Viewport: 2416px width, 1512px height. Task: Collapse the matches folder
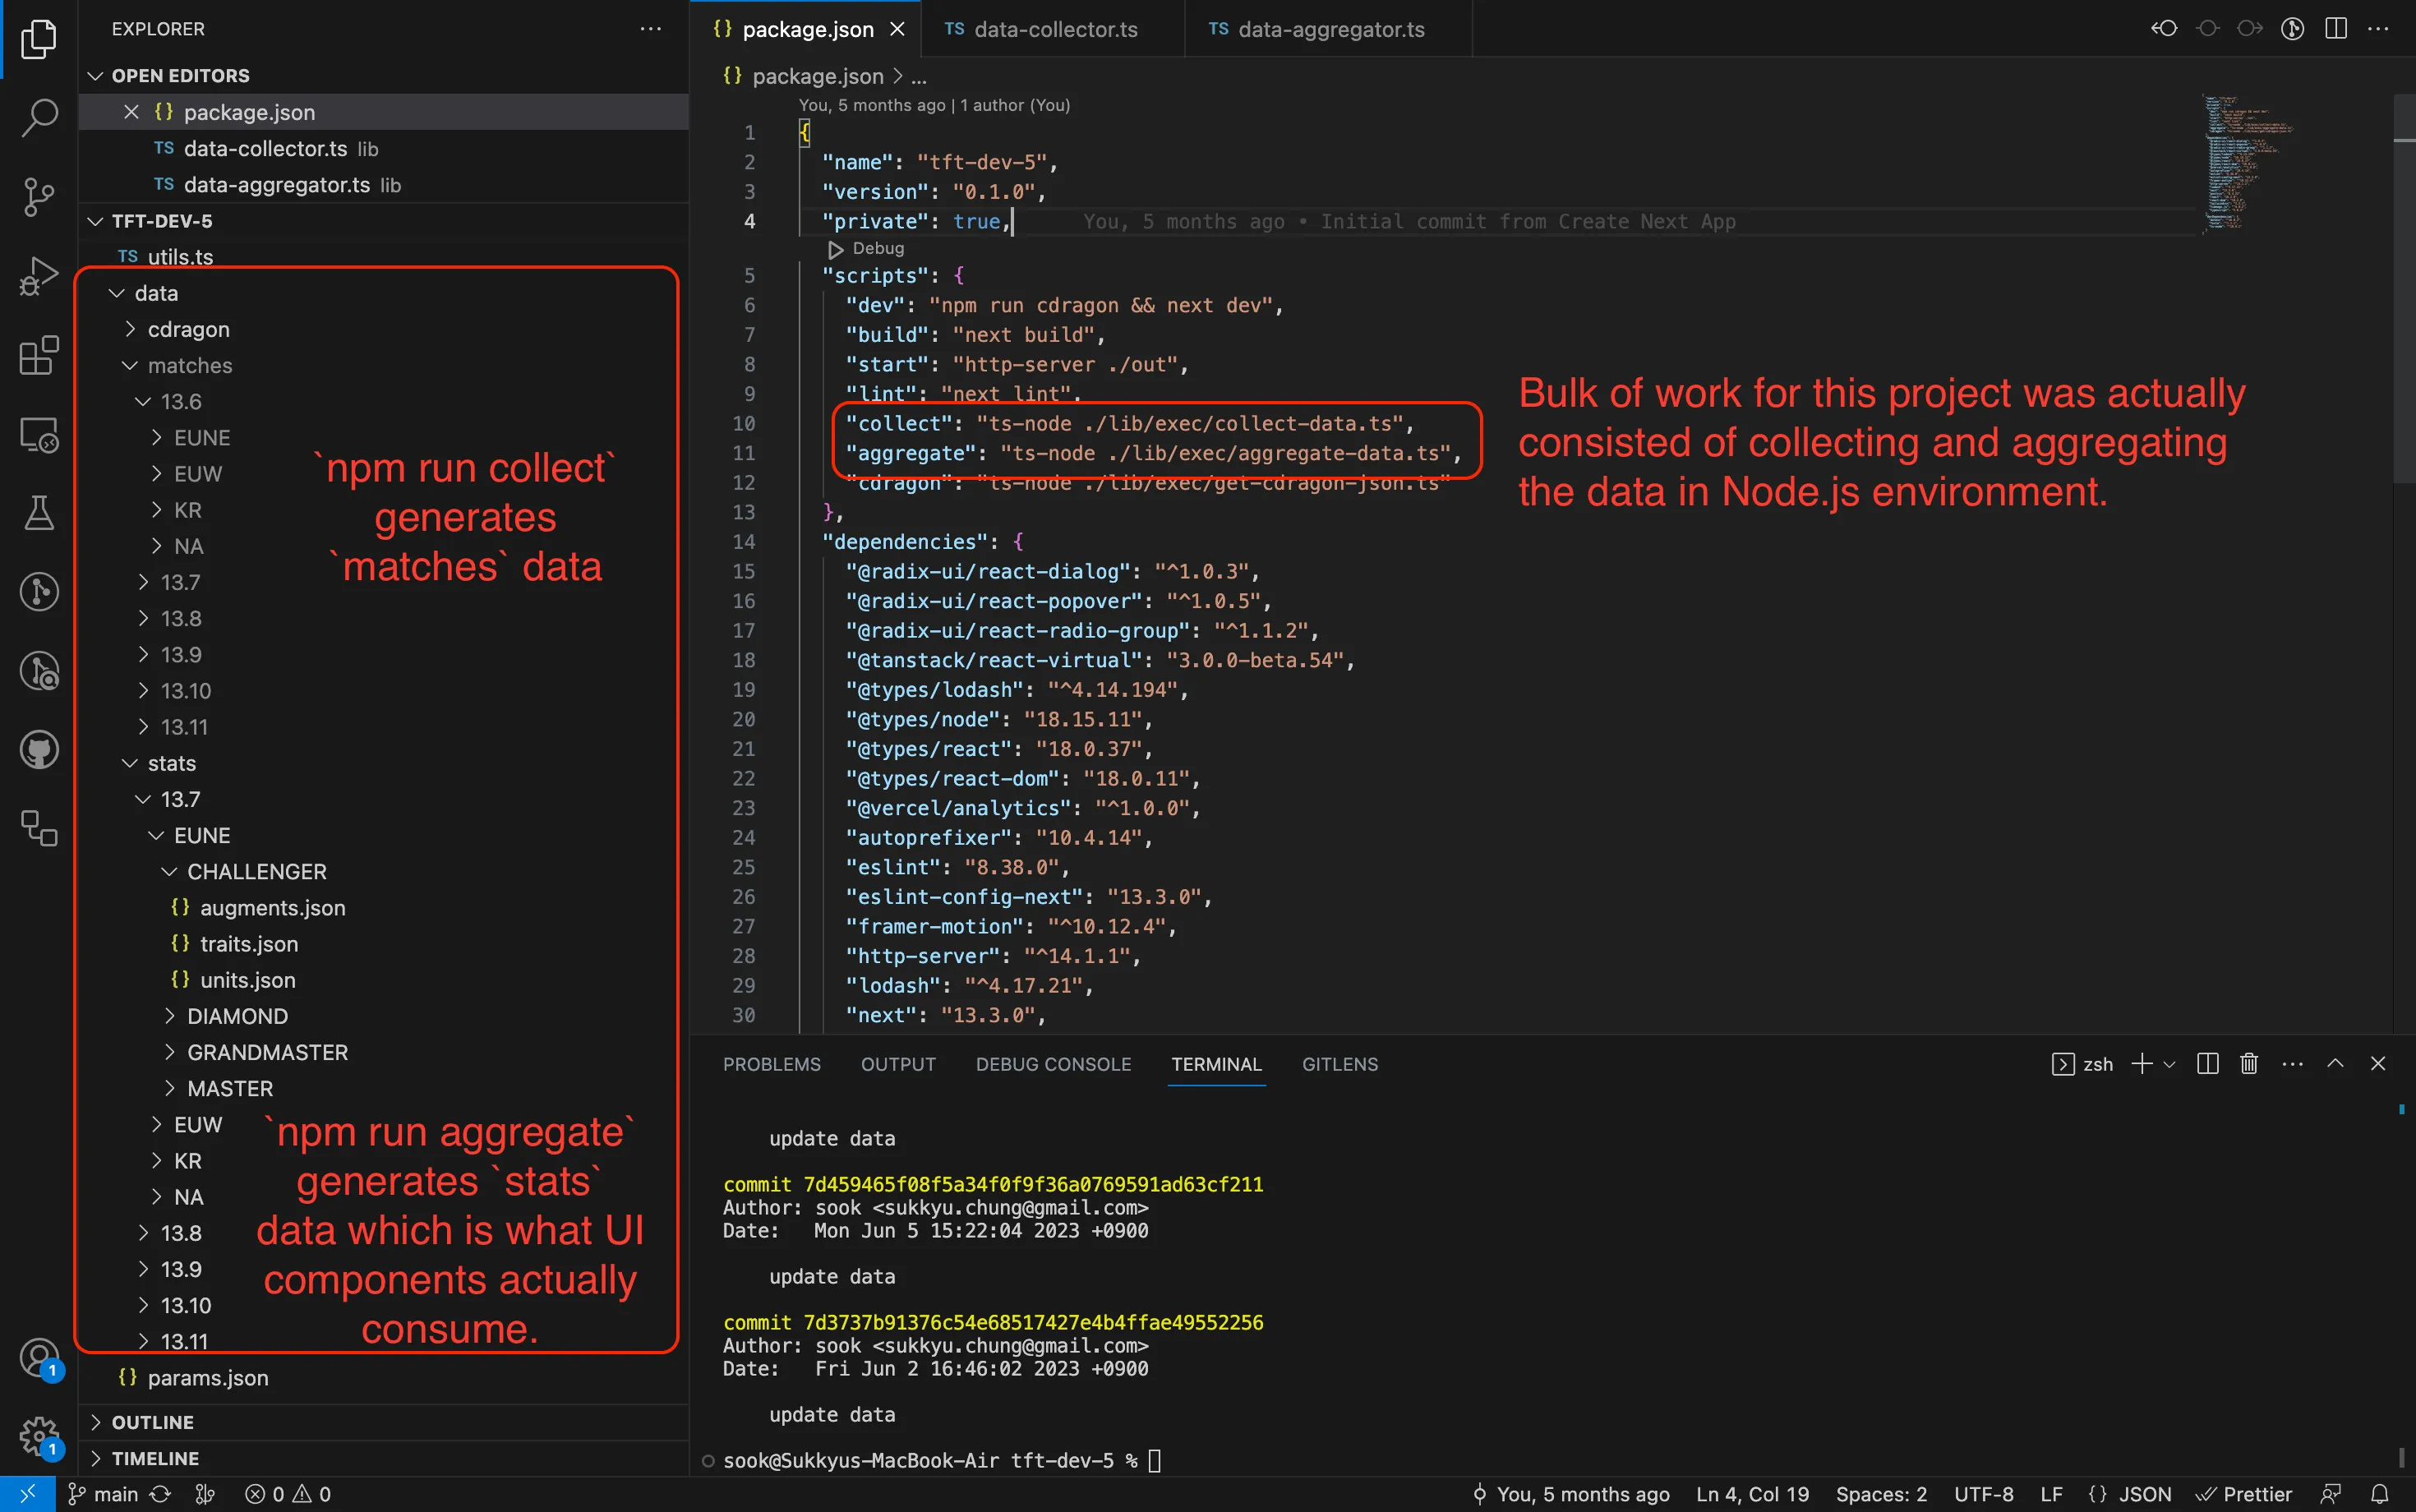point(189,365)
